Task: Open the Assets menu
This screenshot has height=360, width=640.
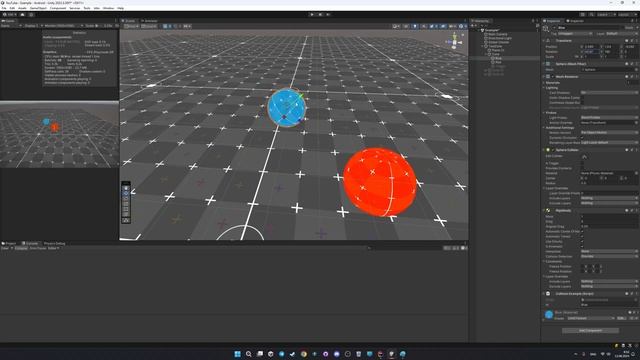Action: tap(22, 8)
